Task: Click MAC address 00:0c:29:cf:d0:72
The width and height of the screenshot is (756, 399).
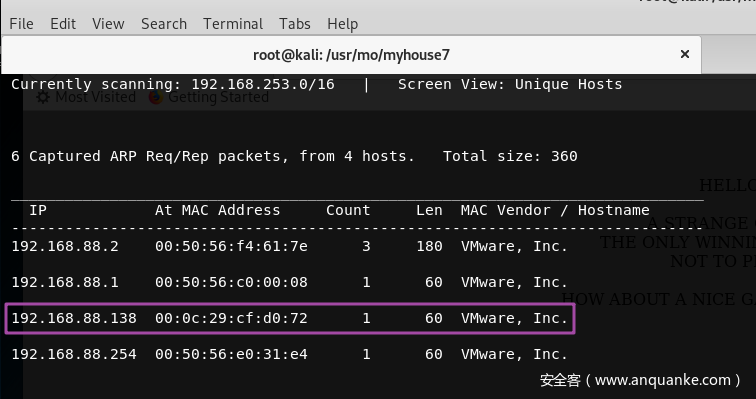Action: [x=231, y=318]
